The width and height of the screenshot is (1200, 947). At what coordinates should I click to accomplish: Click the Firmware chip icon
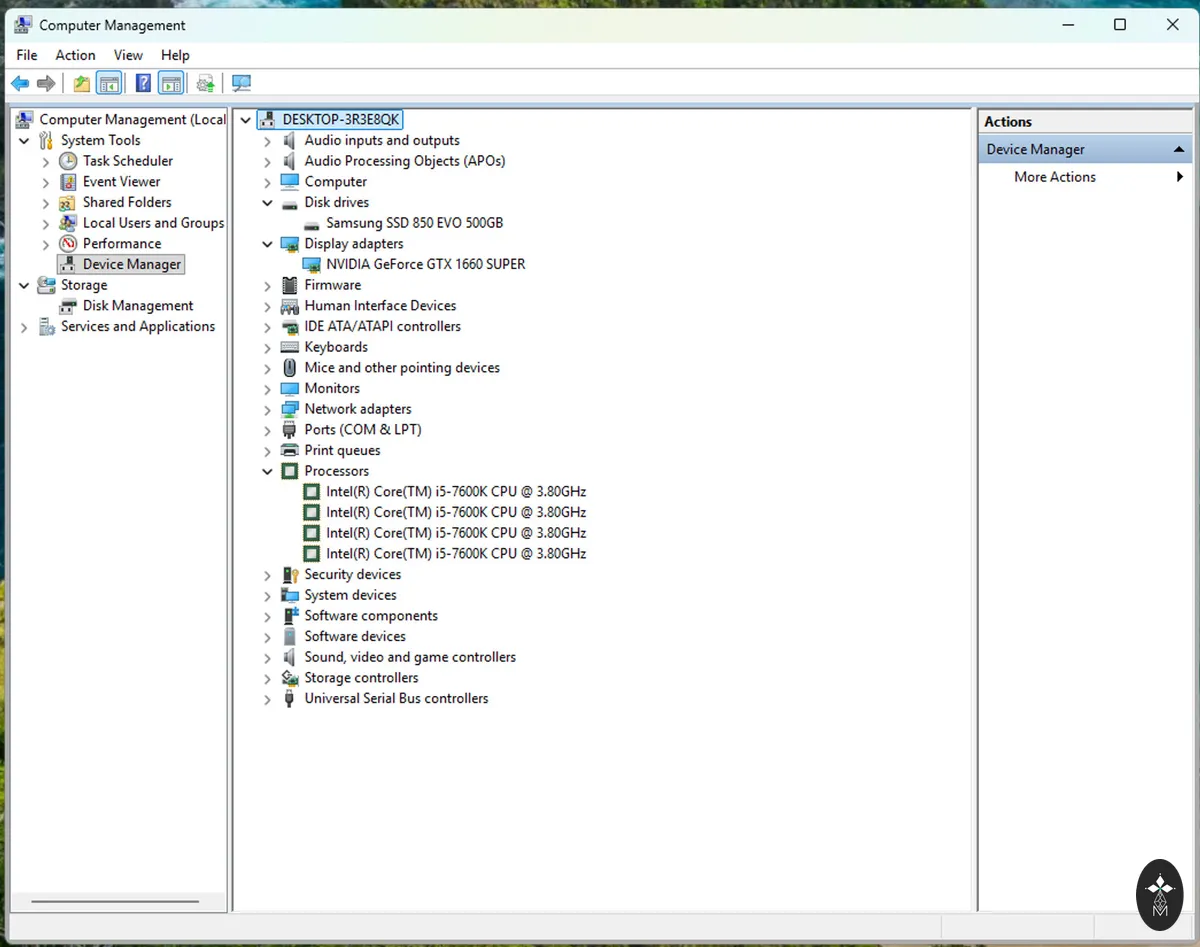[290, 285]
